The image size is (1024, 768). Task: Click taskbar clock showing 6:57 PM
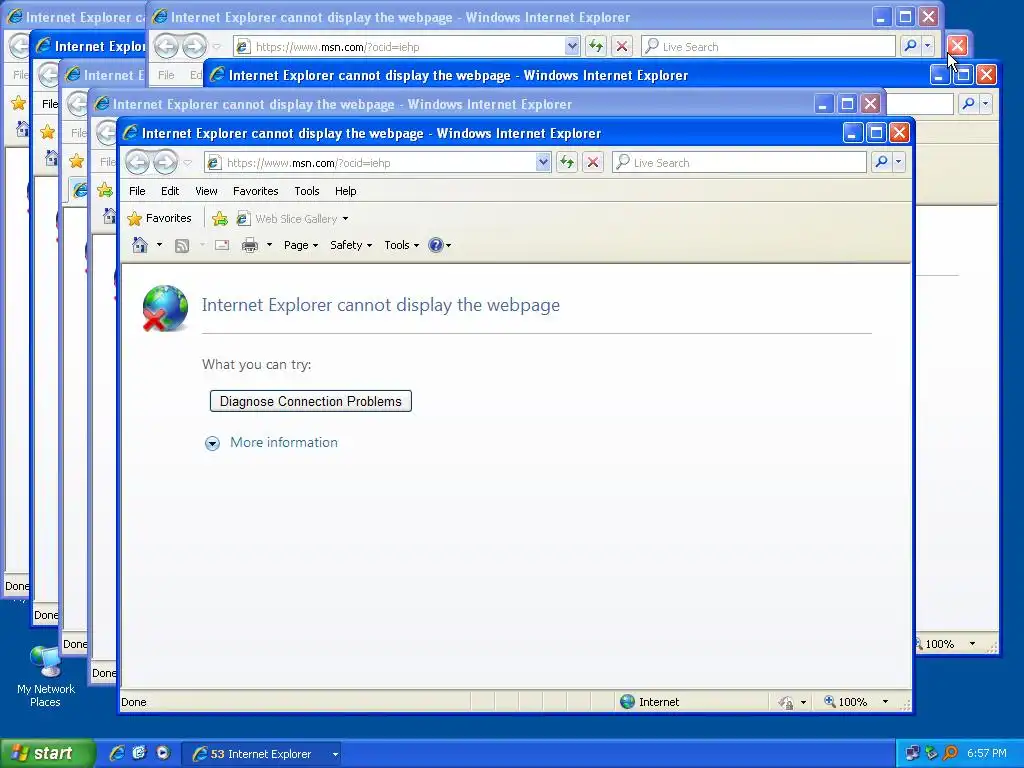pyautogui.click(x=987, y=753)
